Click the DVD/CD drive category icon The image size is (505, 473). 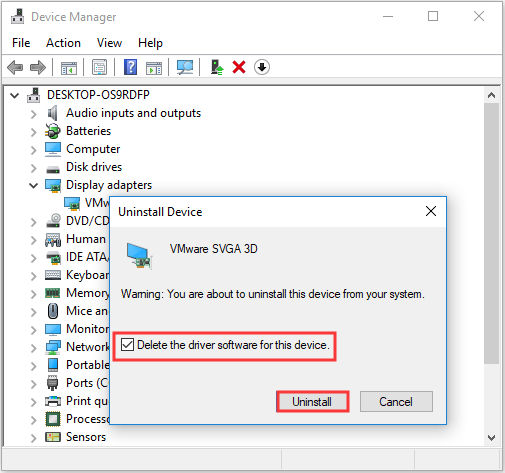click(x=53, y=221)
